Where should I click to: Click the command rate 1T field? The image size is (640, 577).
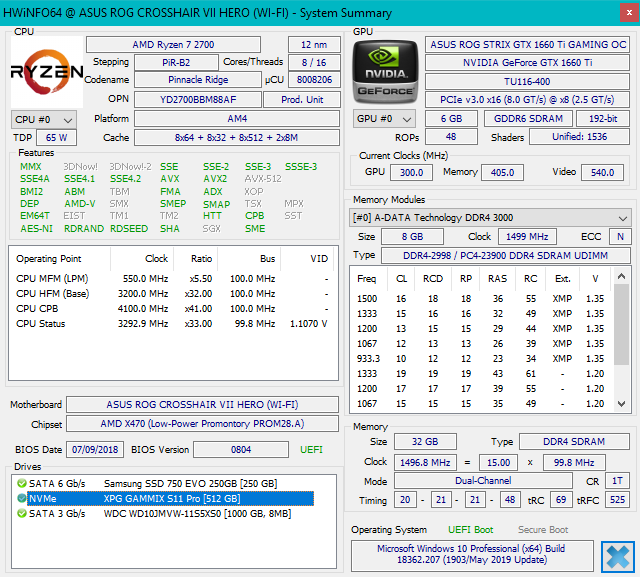point(617,481)
